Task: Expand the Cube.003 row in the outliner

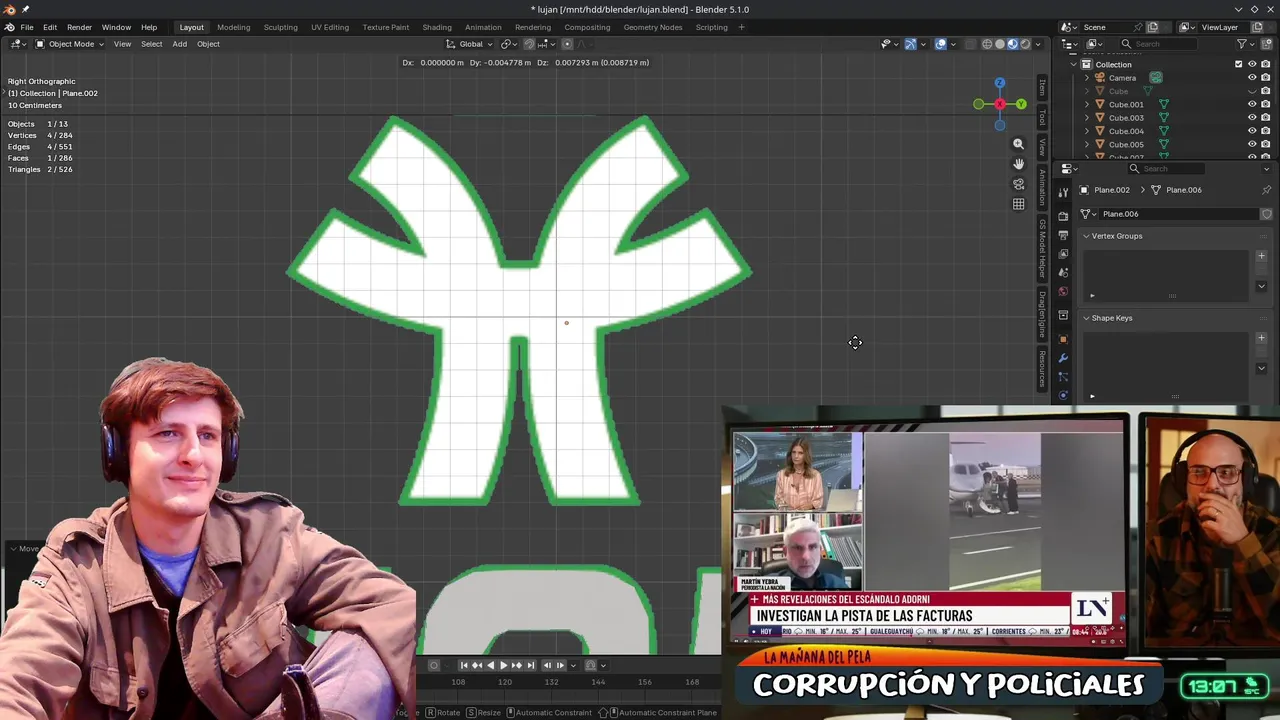Action: click(x=1087, y=118)
